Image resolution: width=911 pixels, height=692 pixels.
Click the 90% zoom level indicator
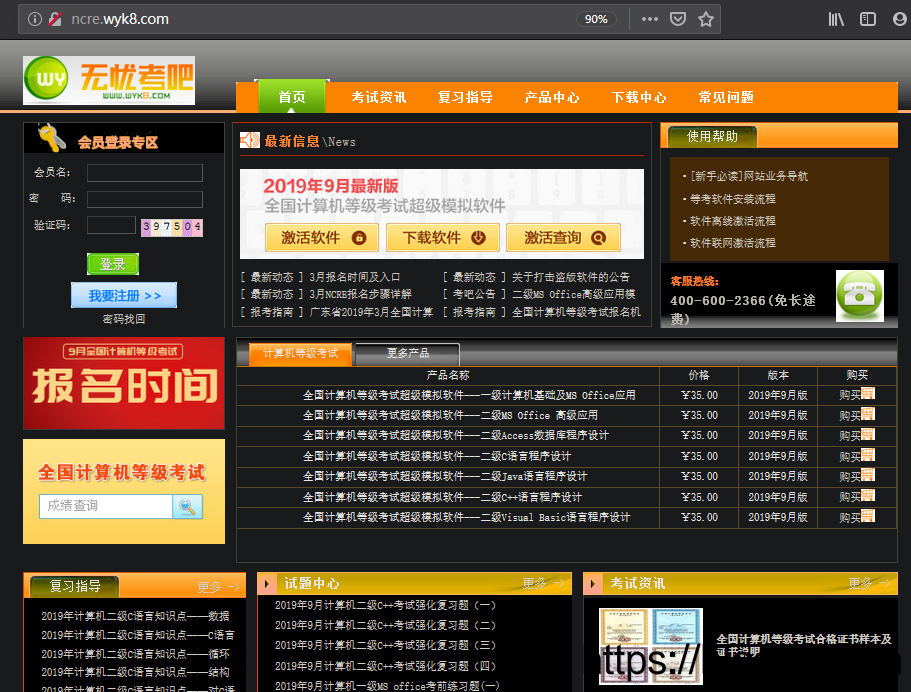596,19
